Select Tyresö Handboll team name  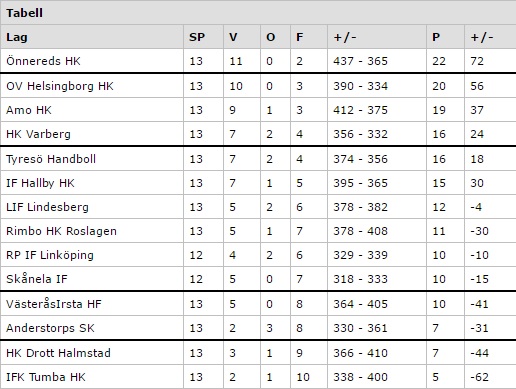click(x=51, y=159)
